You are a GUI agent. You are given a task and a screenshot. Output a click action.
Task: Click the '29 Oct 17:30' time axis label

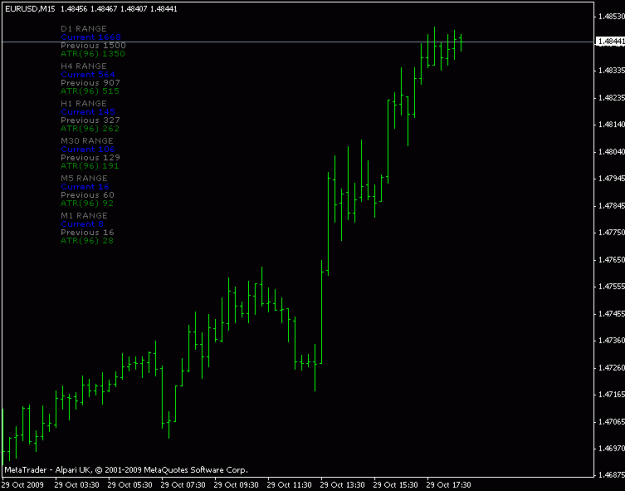448,485
